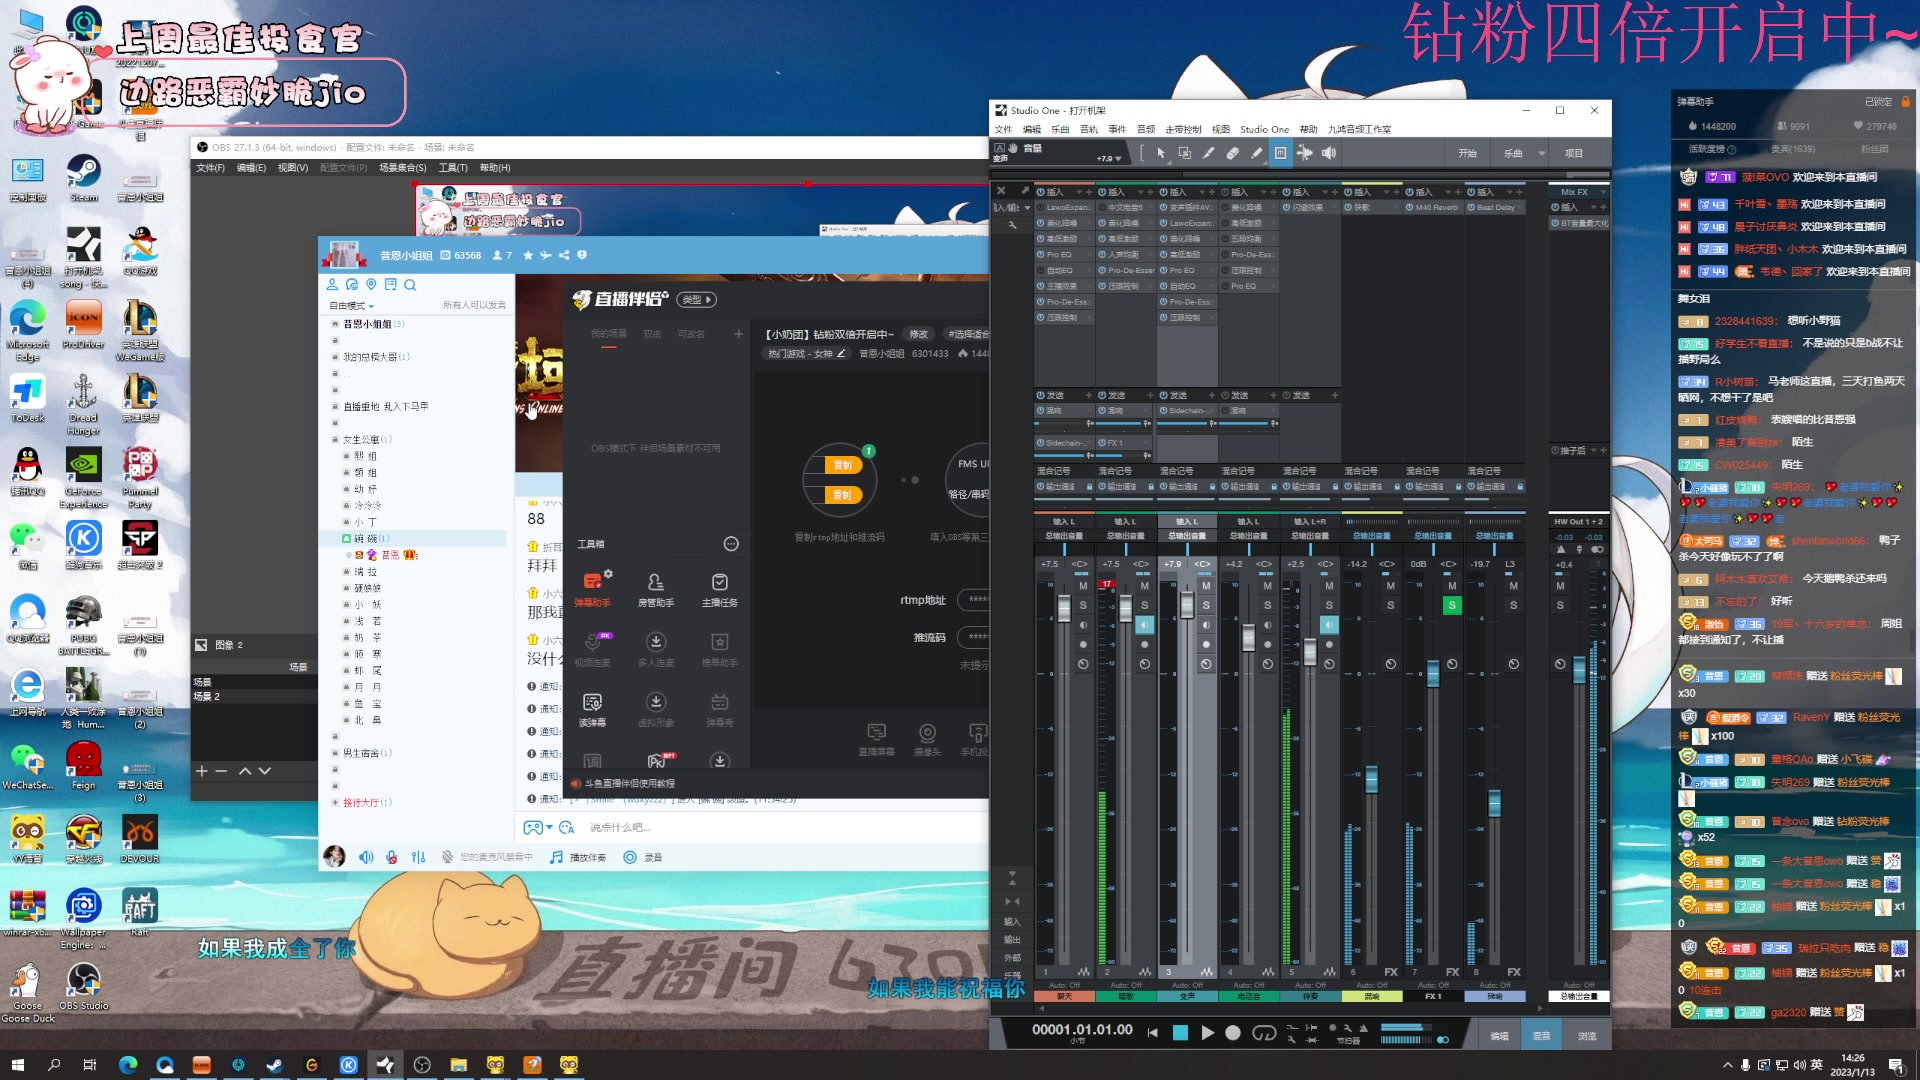Toggle loop playback in transport bar
This screenshot has height=1080, width=1920.
pyautogui.click(x=1264, y=1033)
